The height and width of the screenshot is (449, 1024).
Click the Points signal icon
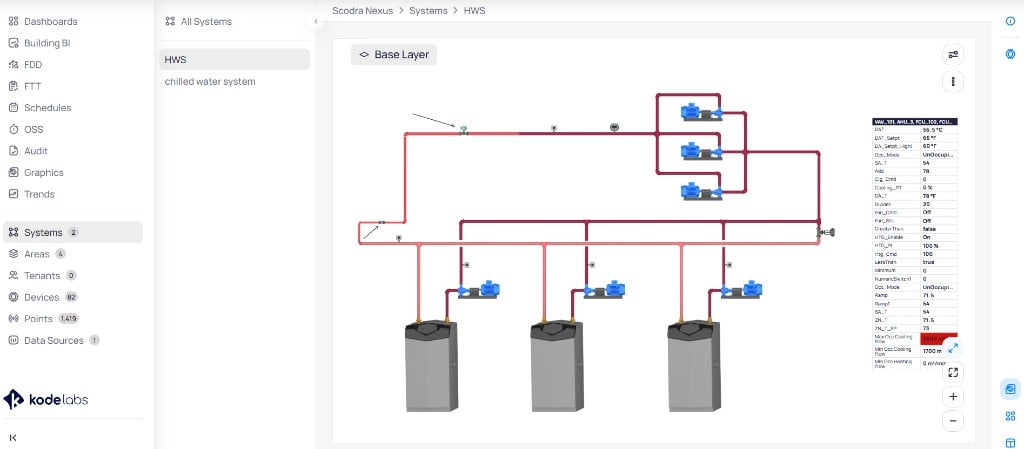(x=13, y=318)
